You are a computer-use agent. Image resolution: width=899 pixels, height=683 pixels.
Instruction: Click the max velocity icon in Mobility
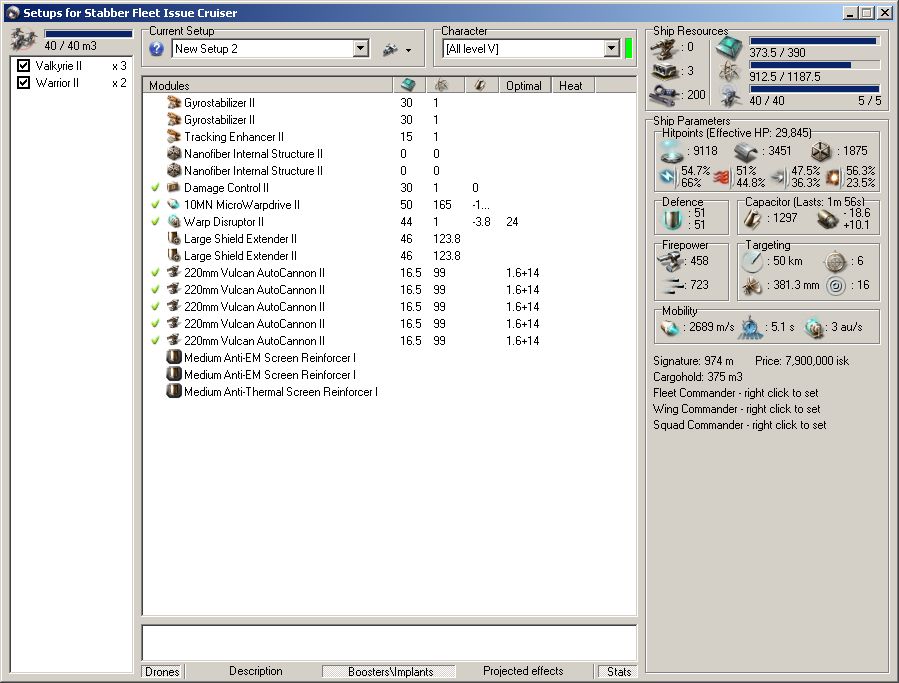tap(670, 327)
